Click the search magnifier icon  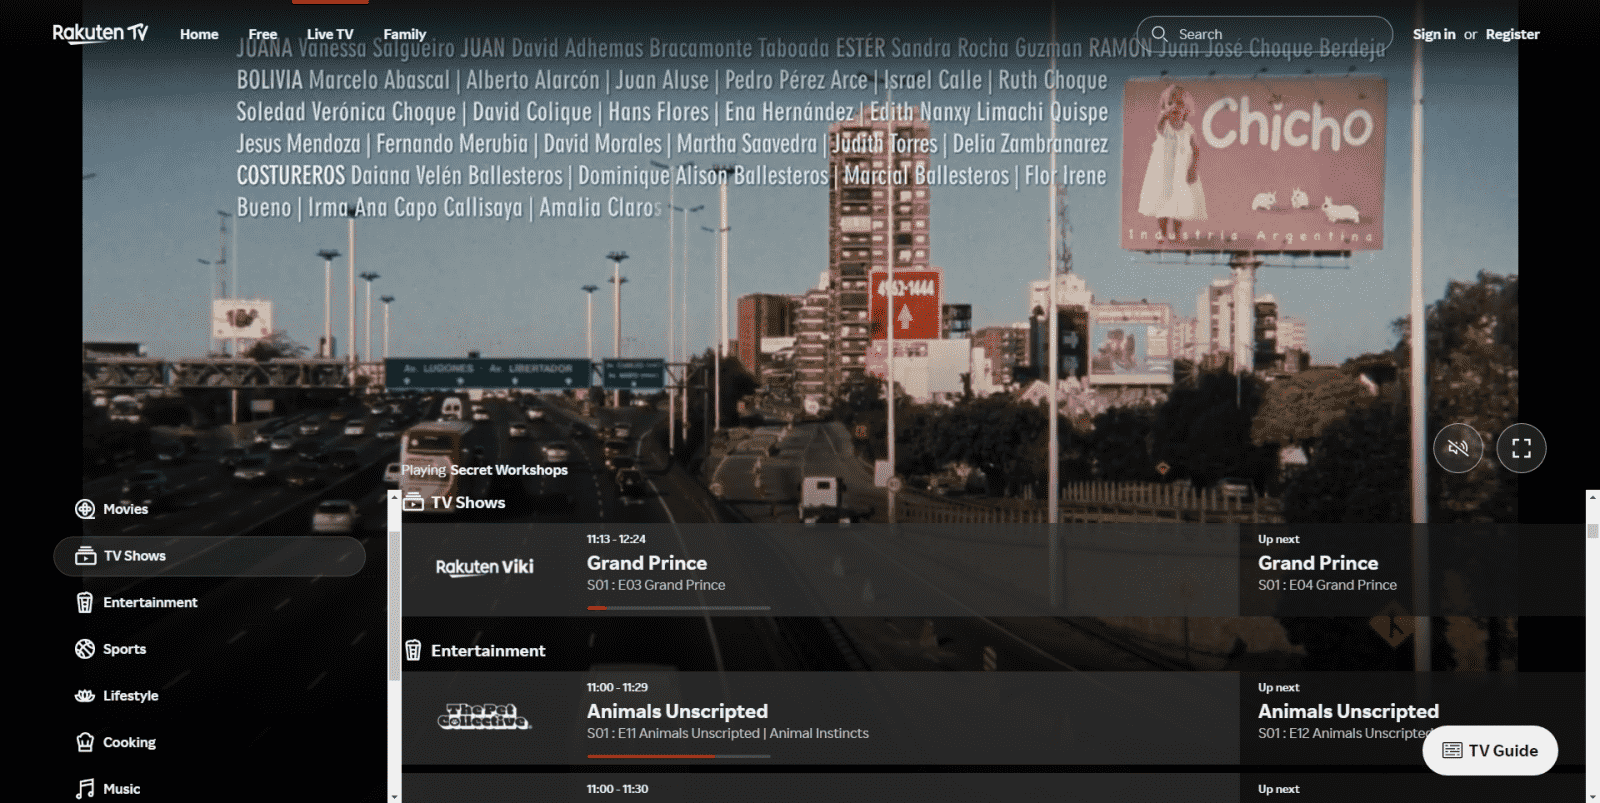click(1159, 34)
